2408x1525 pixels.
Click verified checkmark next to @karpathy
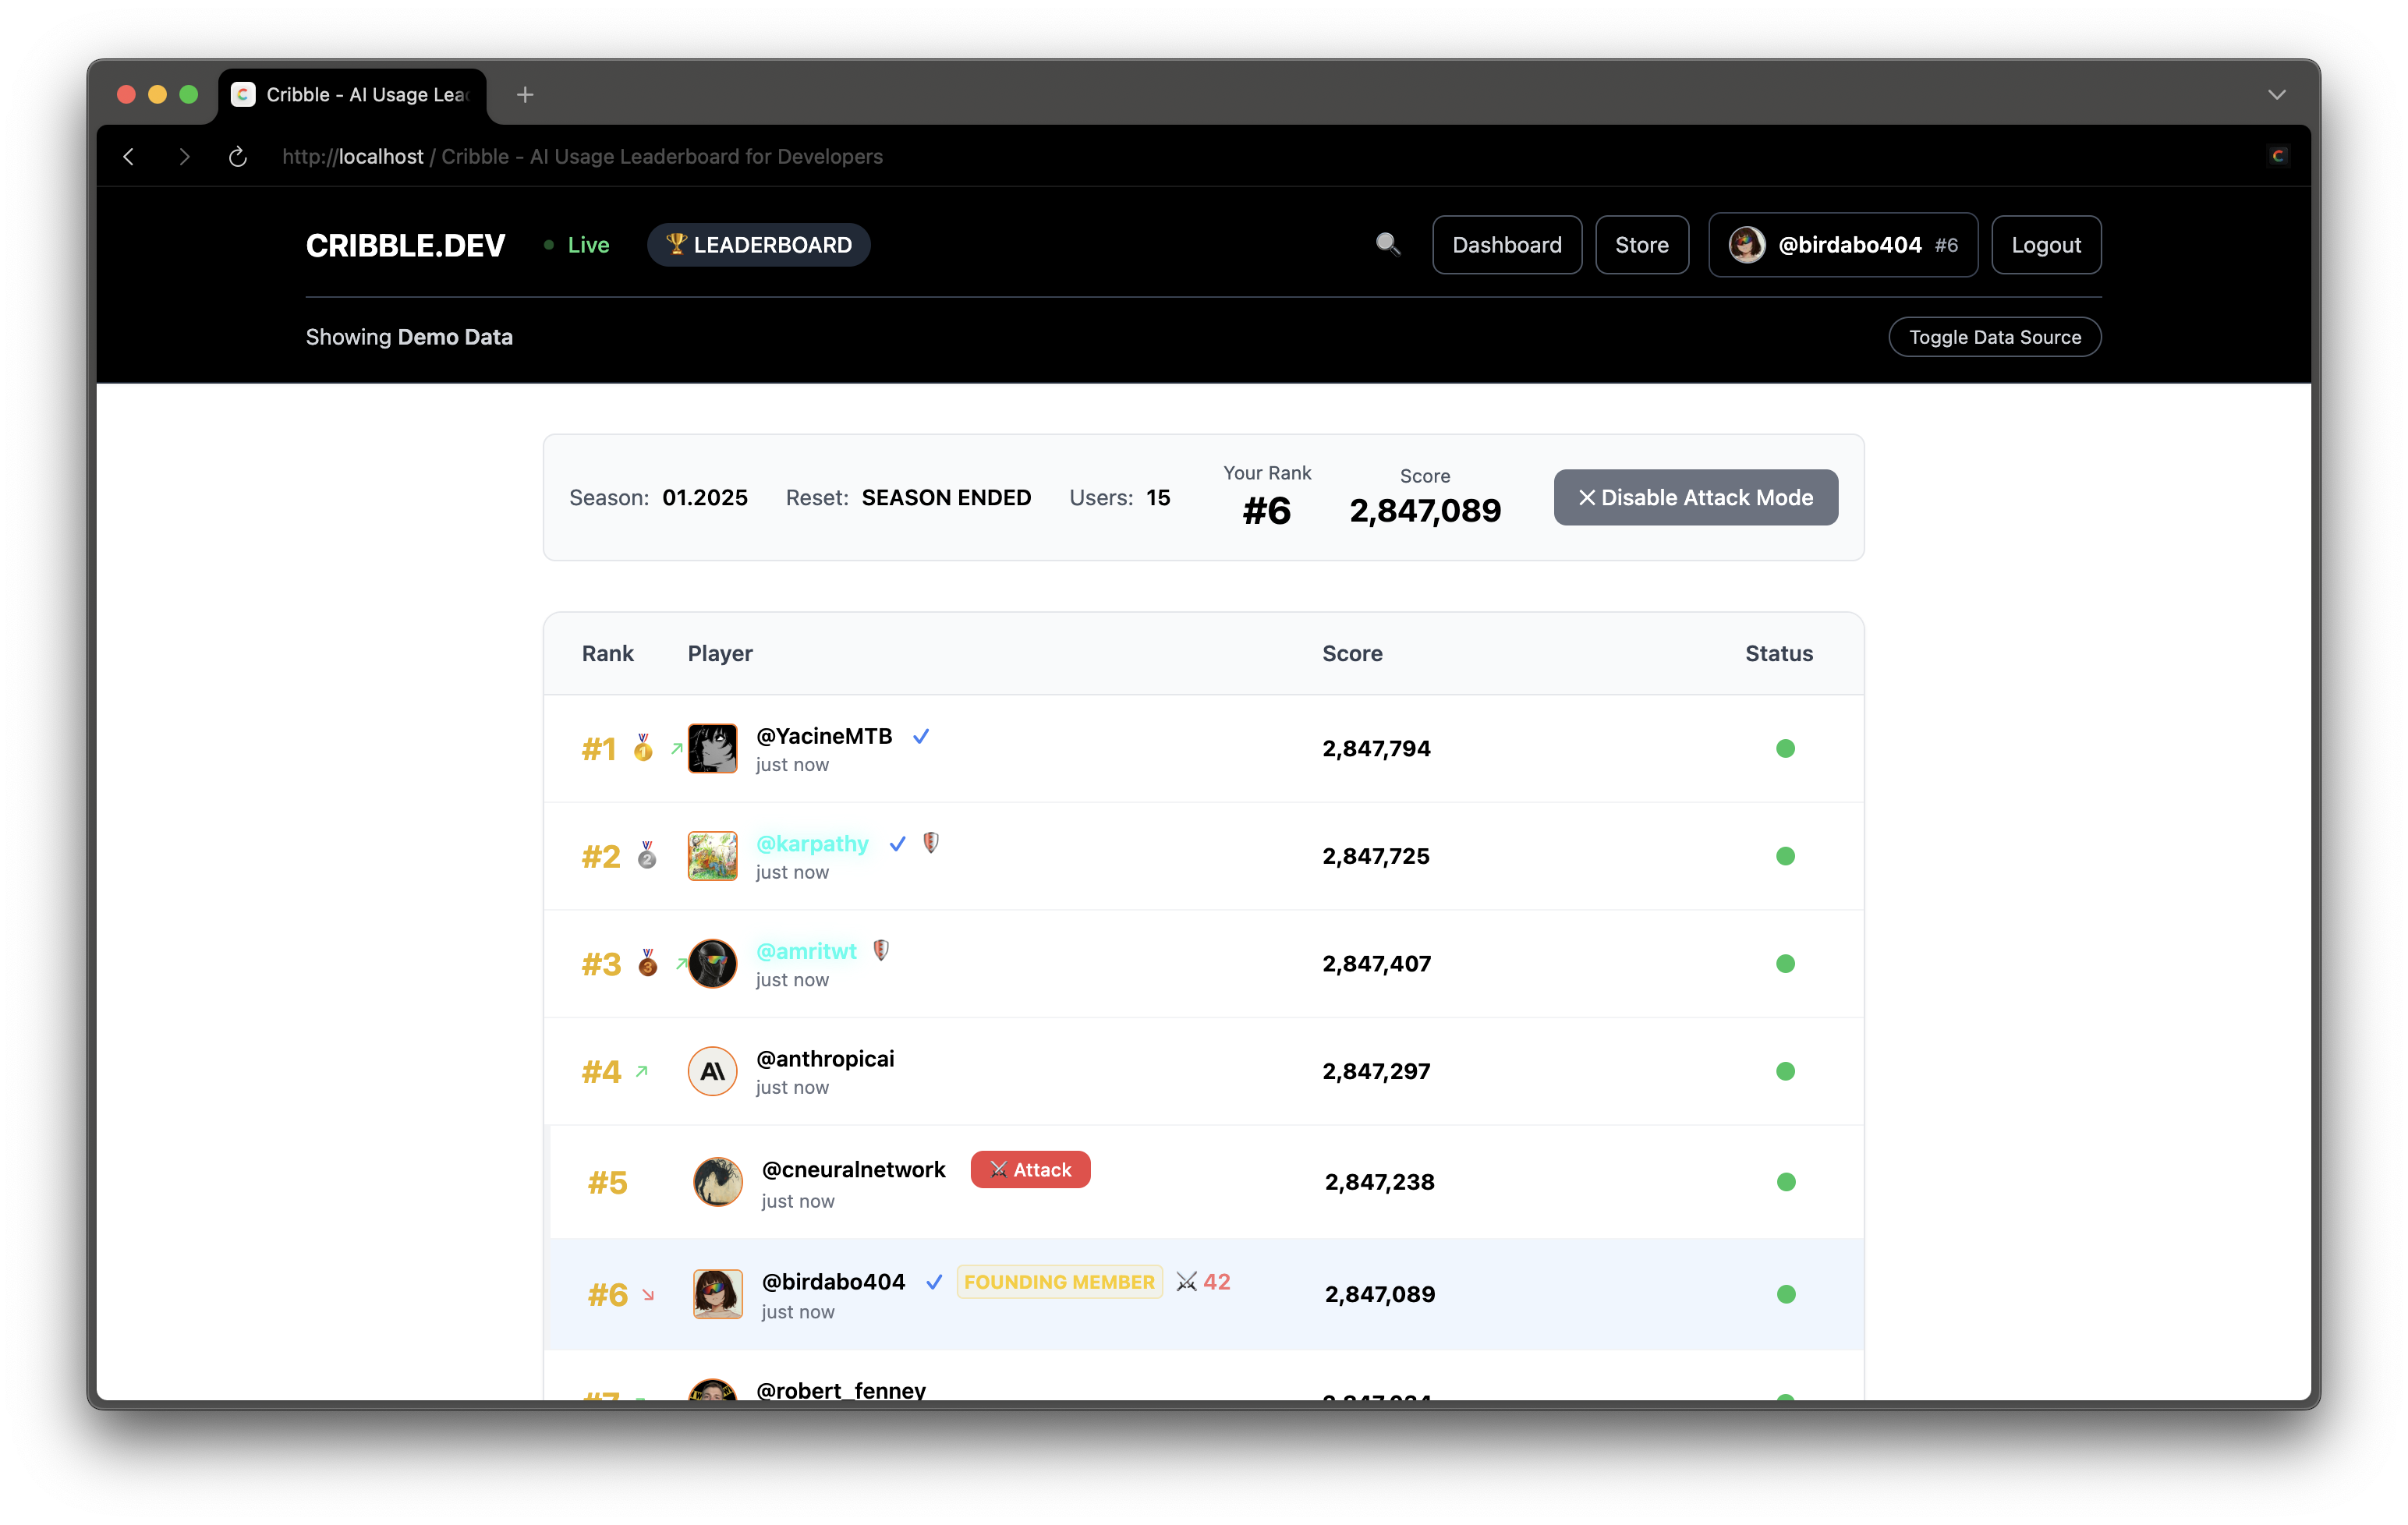(898, 844)
